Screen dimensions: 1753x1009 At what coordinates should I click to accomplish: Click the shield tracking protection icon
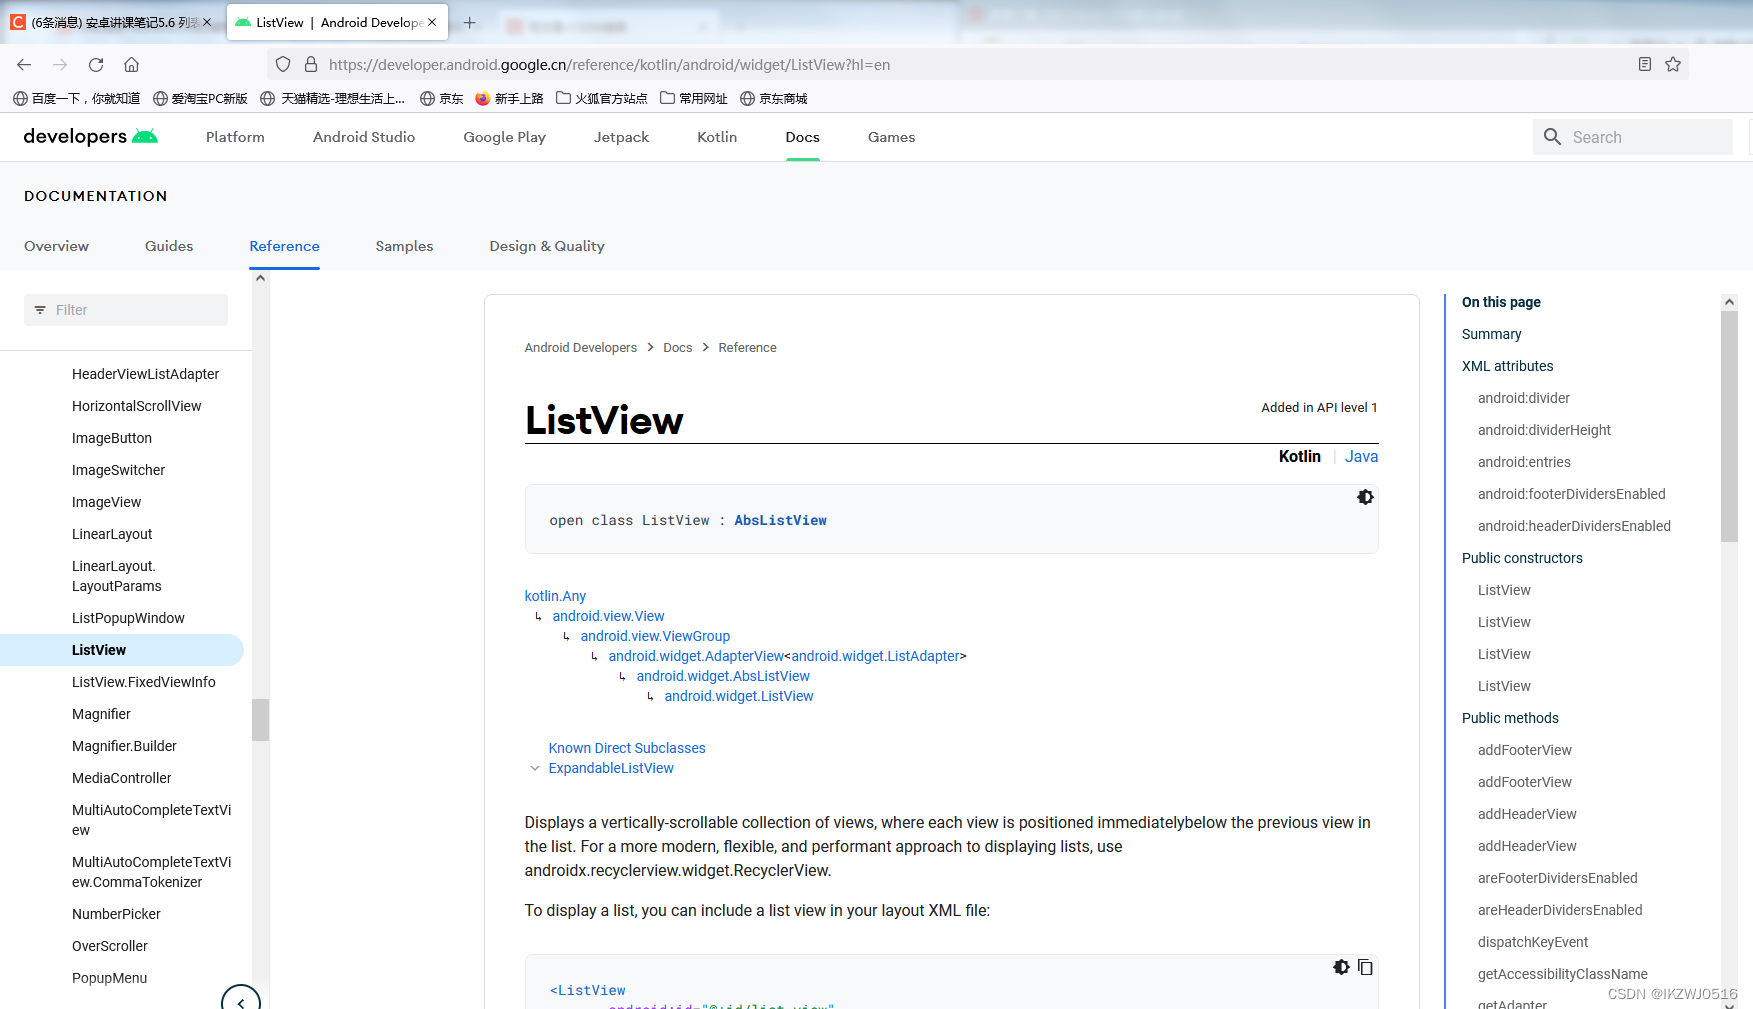[283, 64]
